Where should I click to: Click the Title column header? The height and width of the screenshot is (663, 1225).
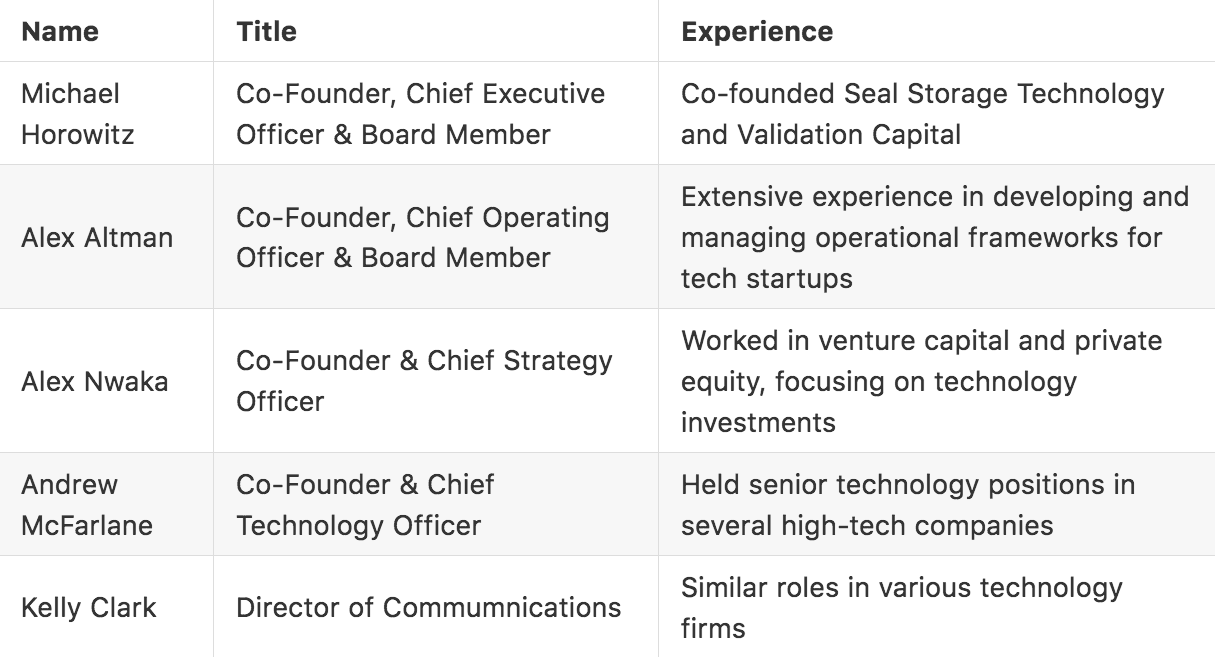266,32
